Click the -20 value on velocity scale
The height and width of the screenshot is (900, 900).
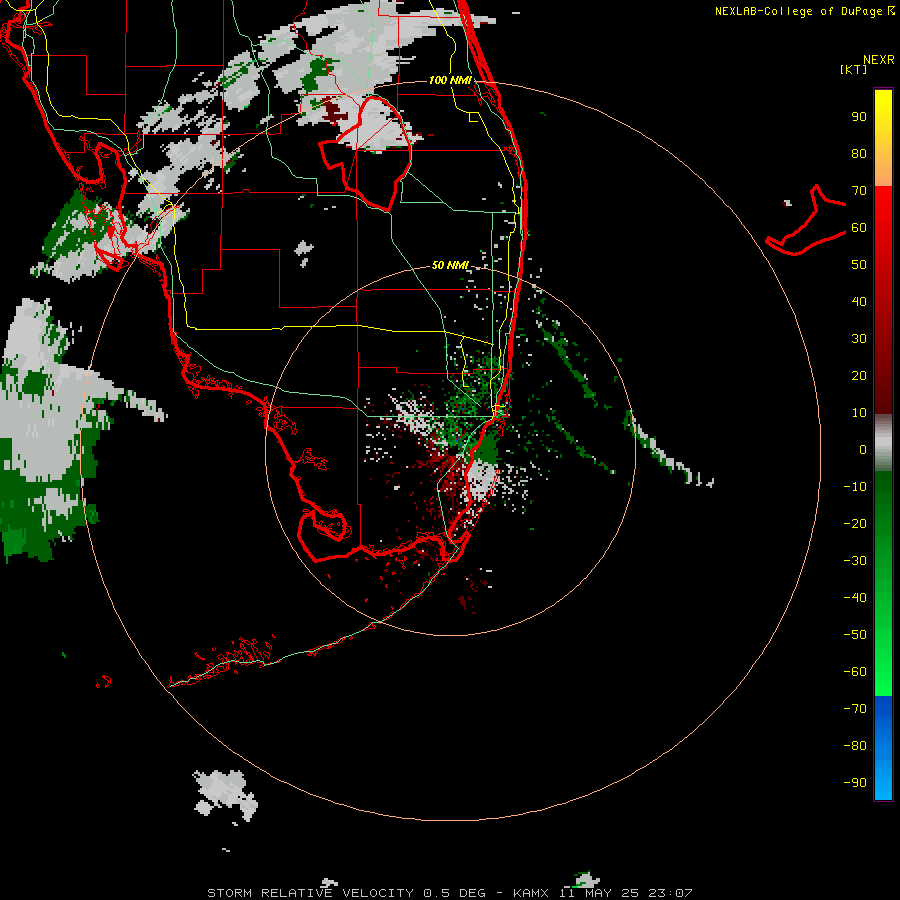click(x=855, y=523)
